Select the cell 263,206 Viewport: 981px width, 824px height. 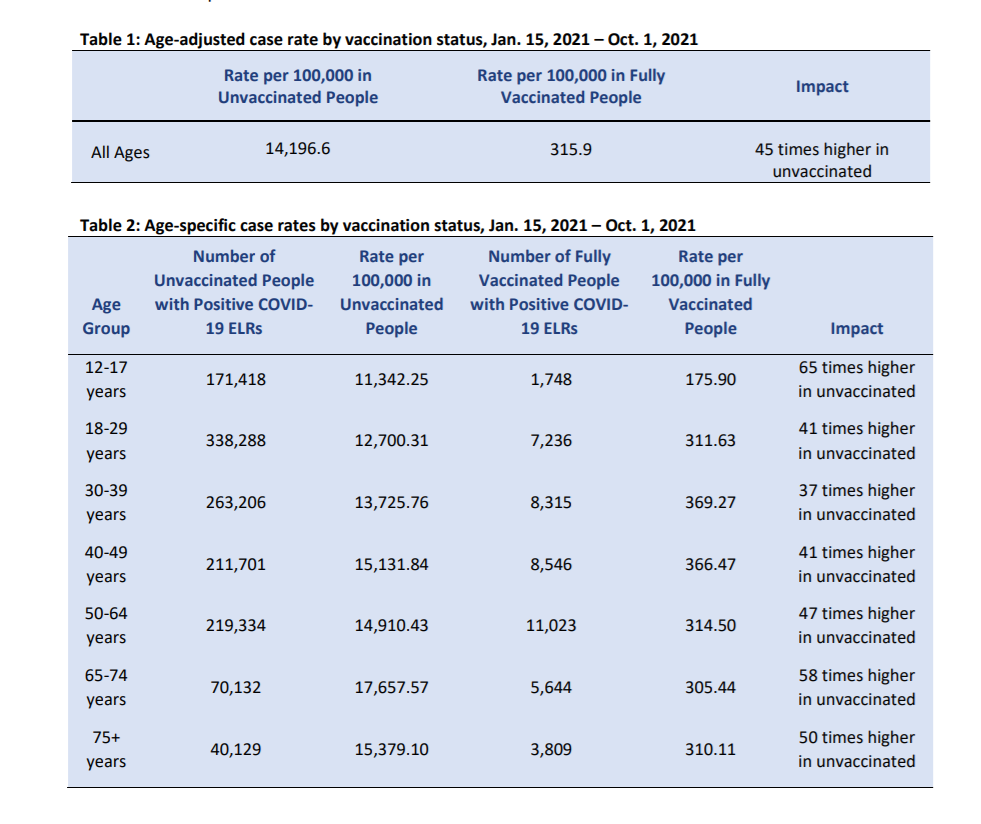236,503
